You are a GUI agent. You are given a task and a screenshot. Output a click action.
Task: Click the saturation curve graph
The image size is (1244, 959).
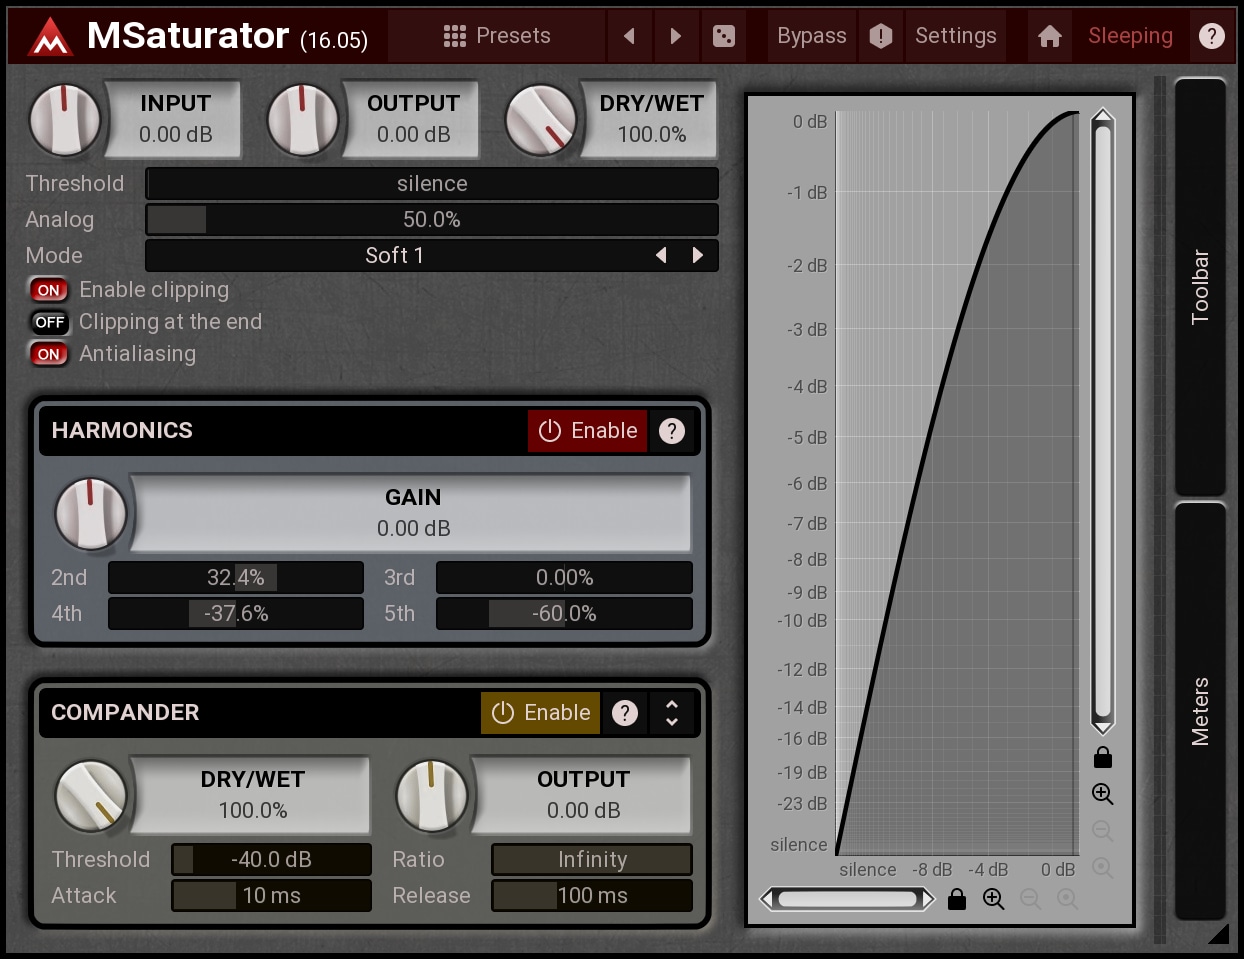coord(957,483)
